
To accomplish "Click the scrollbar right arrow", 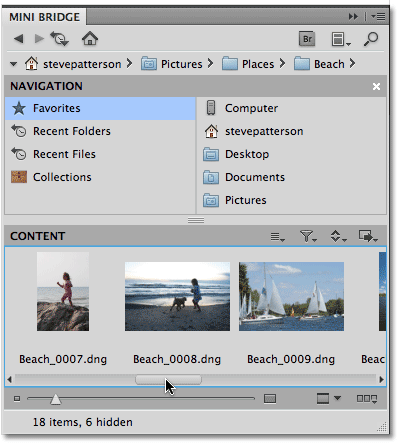I will (381, 379).
